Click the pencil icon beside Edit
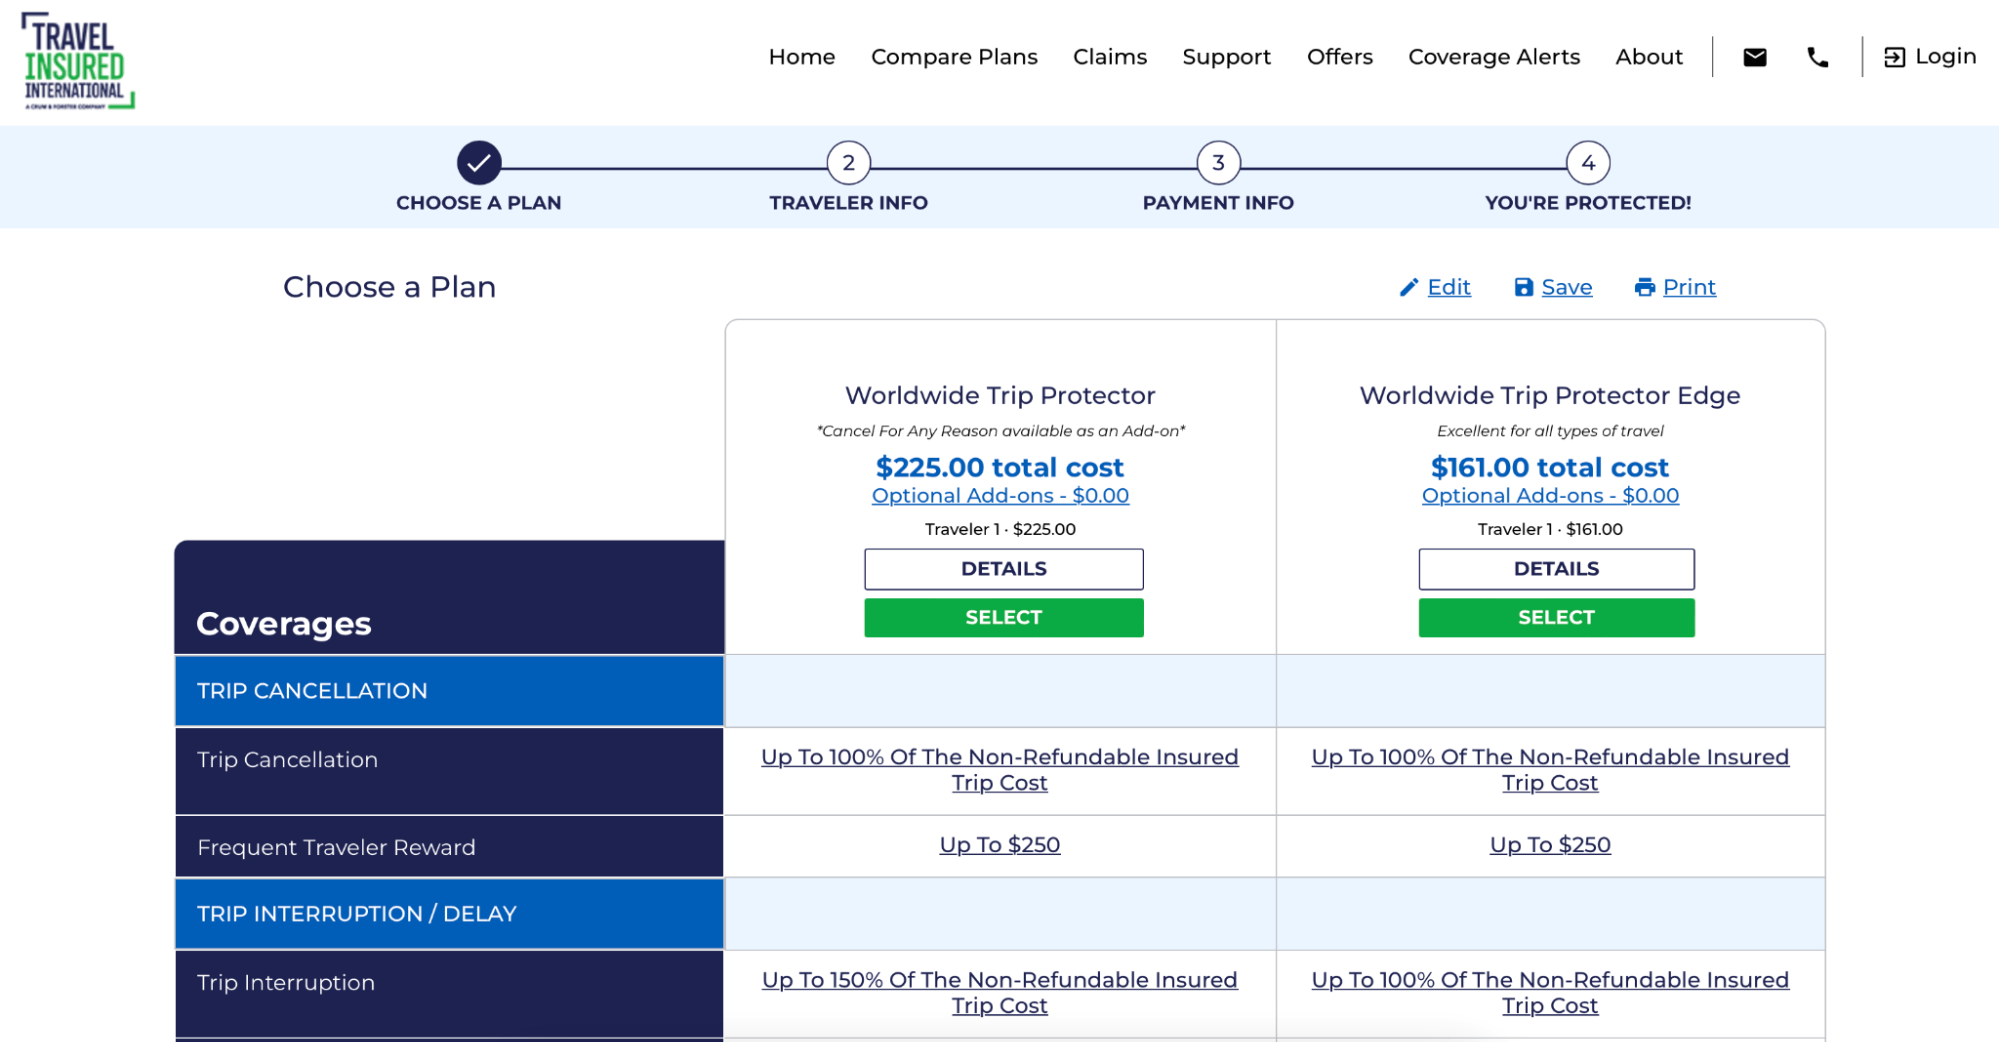The width and height of the screenshot is (1999, 1043). pos(1408,288)
